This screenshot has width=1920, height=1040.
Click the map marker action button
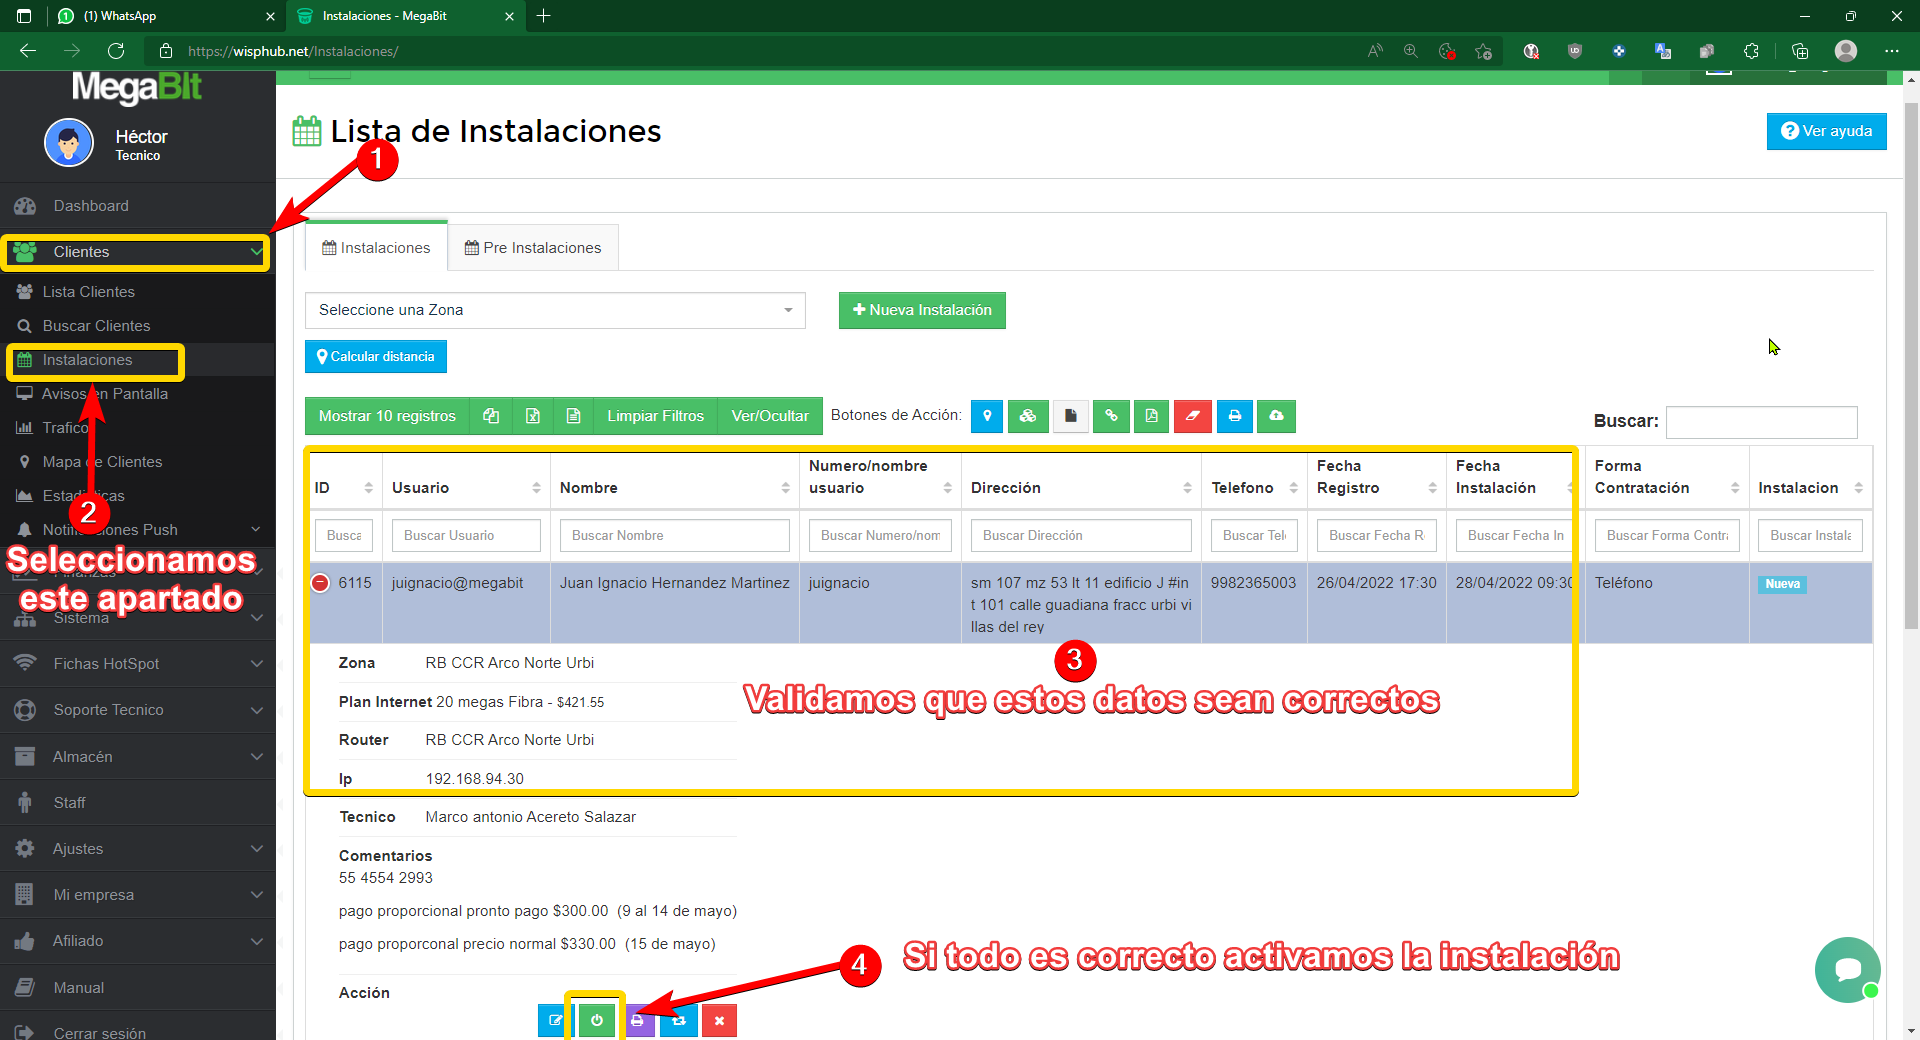(987, 416)
